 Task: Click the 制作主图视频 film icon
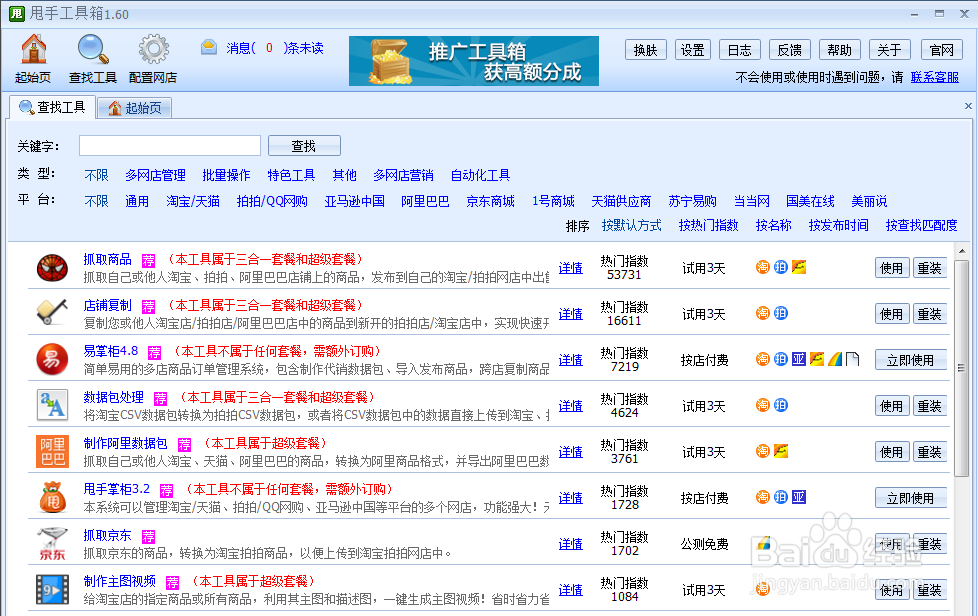(52, 590)
